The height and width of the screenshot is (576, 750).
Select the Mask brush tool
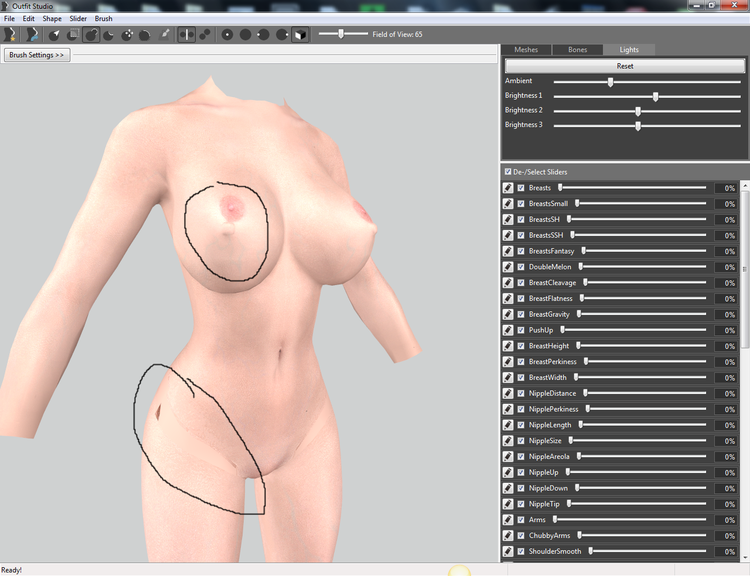point(73,34)
